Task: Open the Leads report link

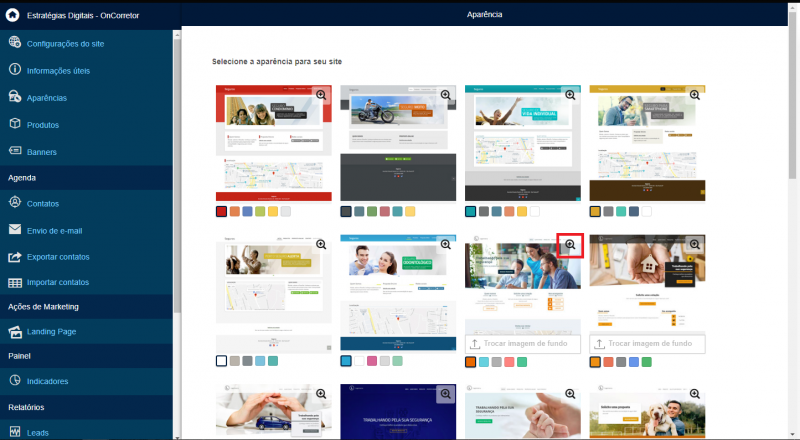Action: [x=38, y=433]
